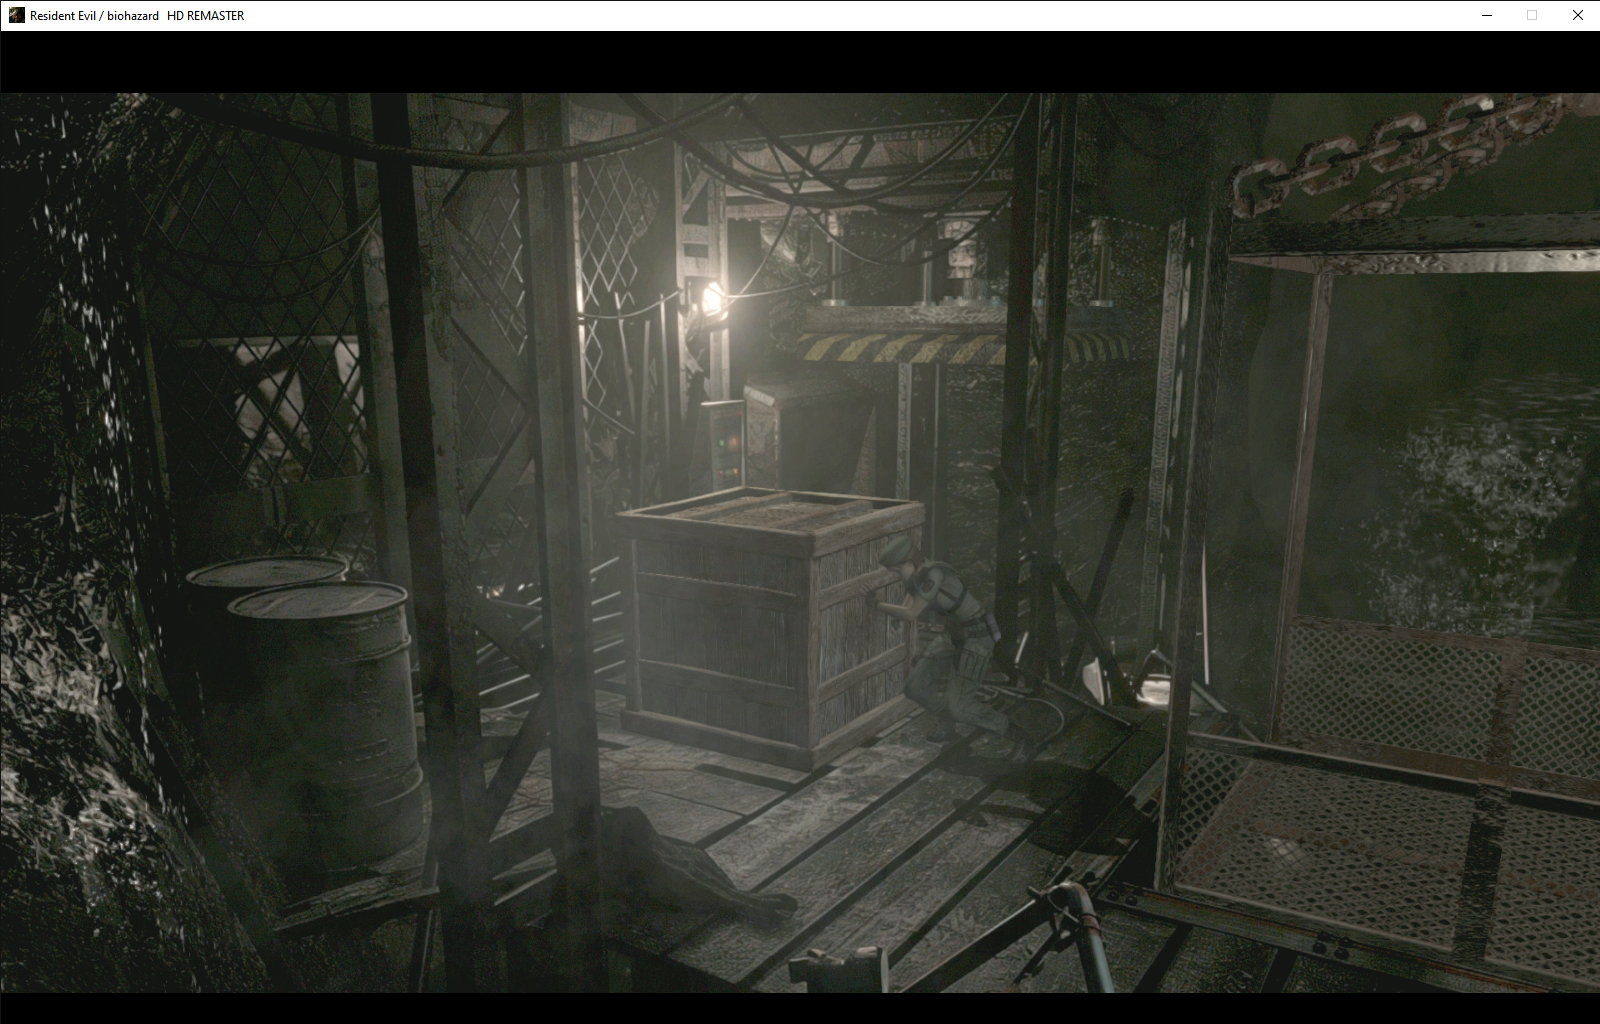
Task: Click the Resident Evil app icon in title bar
Action: (x=16, y=15)
